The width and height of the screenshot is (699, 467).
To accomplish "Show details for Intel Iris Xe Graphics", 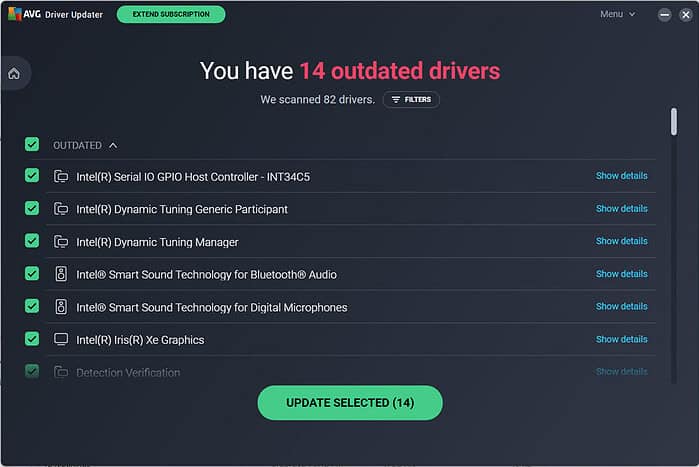I will (x=621, y=340).
